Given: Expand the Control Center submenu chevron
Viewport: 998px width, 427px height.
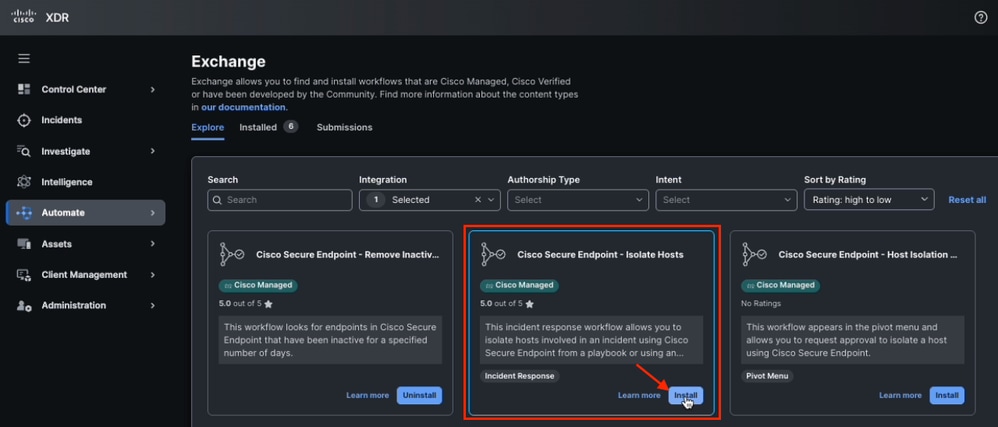Looking at the screenshot, I should (x=153, y=90).
